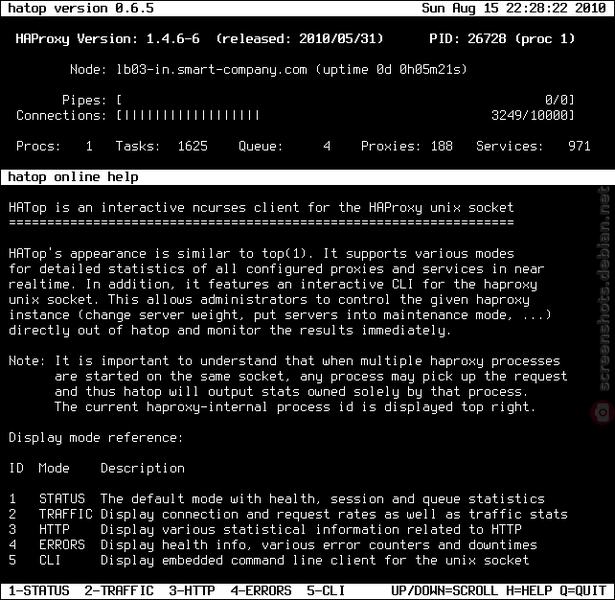Click the CLI row in mode table

tap(269, 560)
